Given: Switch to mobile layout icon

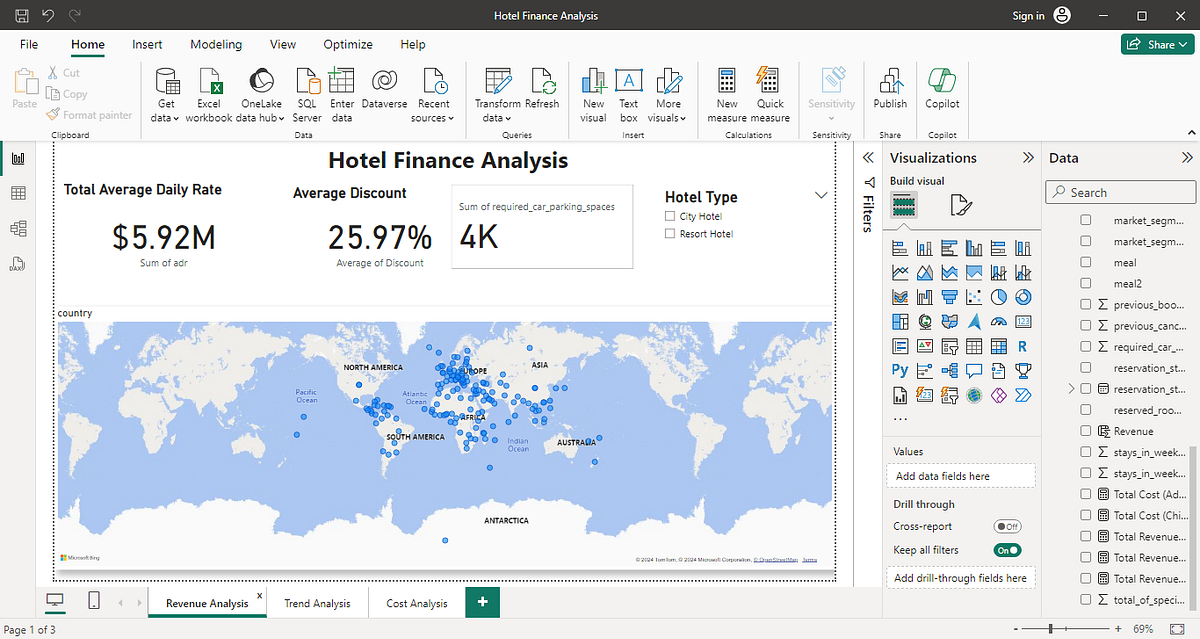Looking at the screenshot, I should (94, 601).
